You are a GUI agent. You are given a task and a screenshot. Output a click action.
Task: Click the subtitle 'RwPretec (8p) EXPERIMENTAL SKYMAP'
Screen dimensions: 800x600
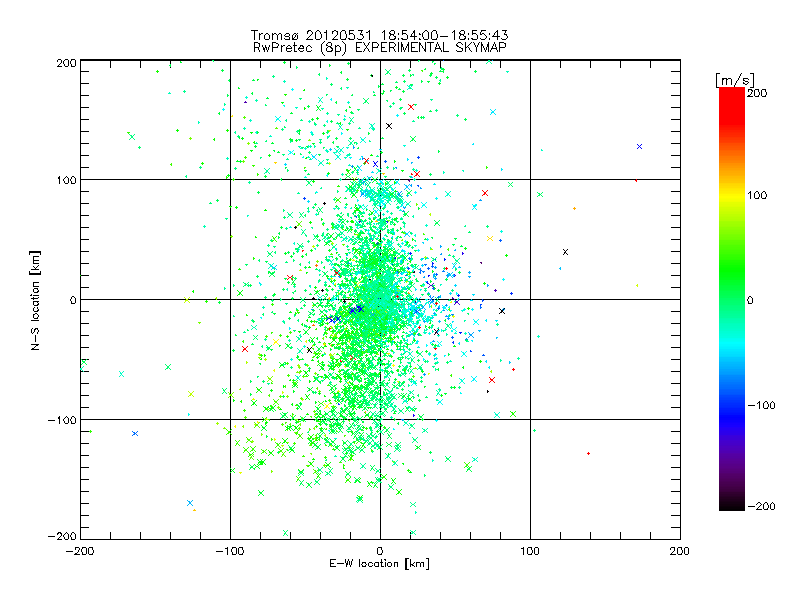pyautogui.click(x=380, y=48)
